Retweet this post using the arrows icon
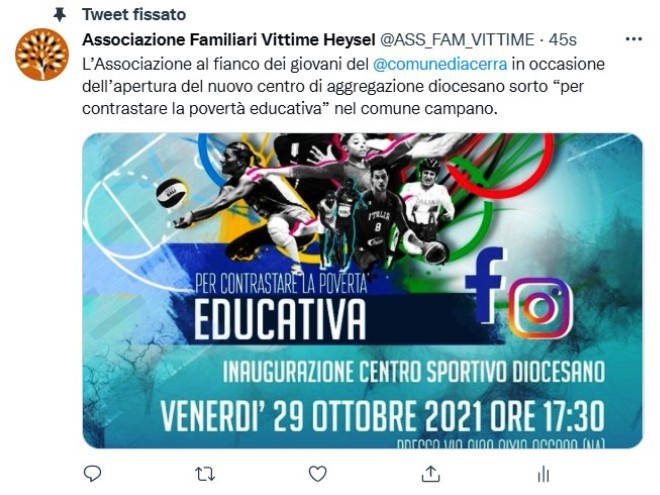The width and height of the screenshot is (660, 495). (x=205, y=474)
